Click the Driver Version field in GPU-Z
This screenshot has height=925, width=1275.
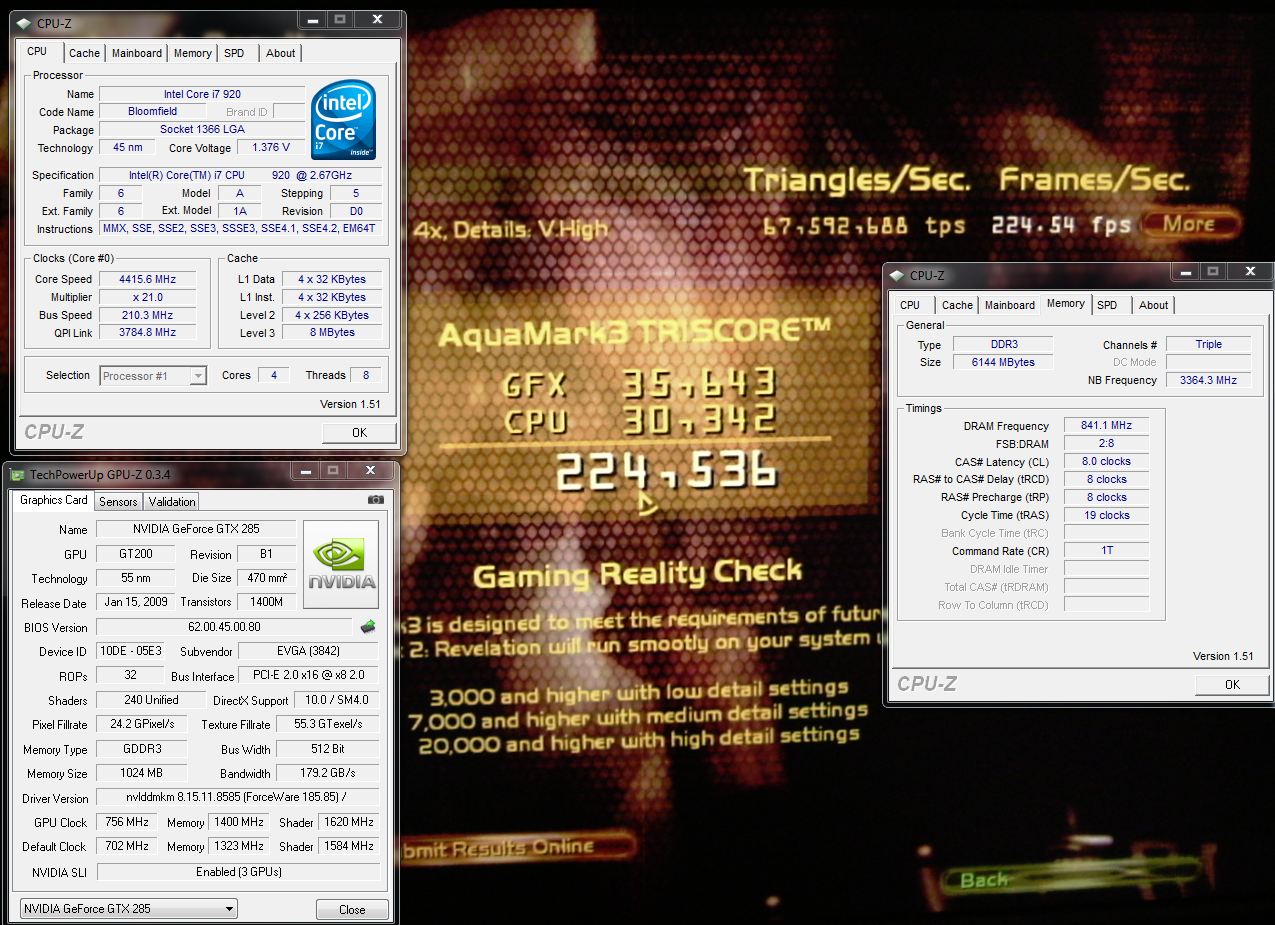[238, 798]
